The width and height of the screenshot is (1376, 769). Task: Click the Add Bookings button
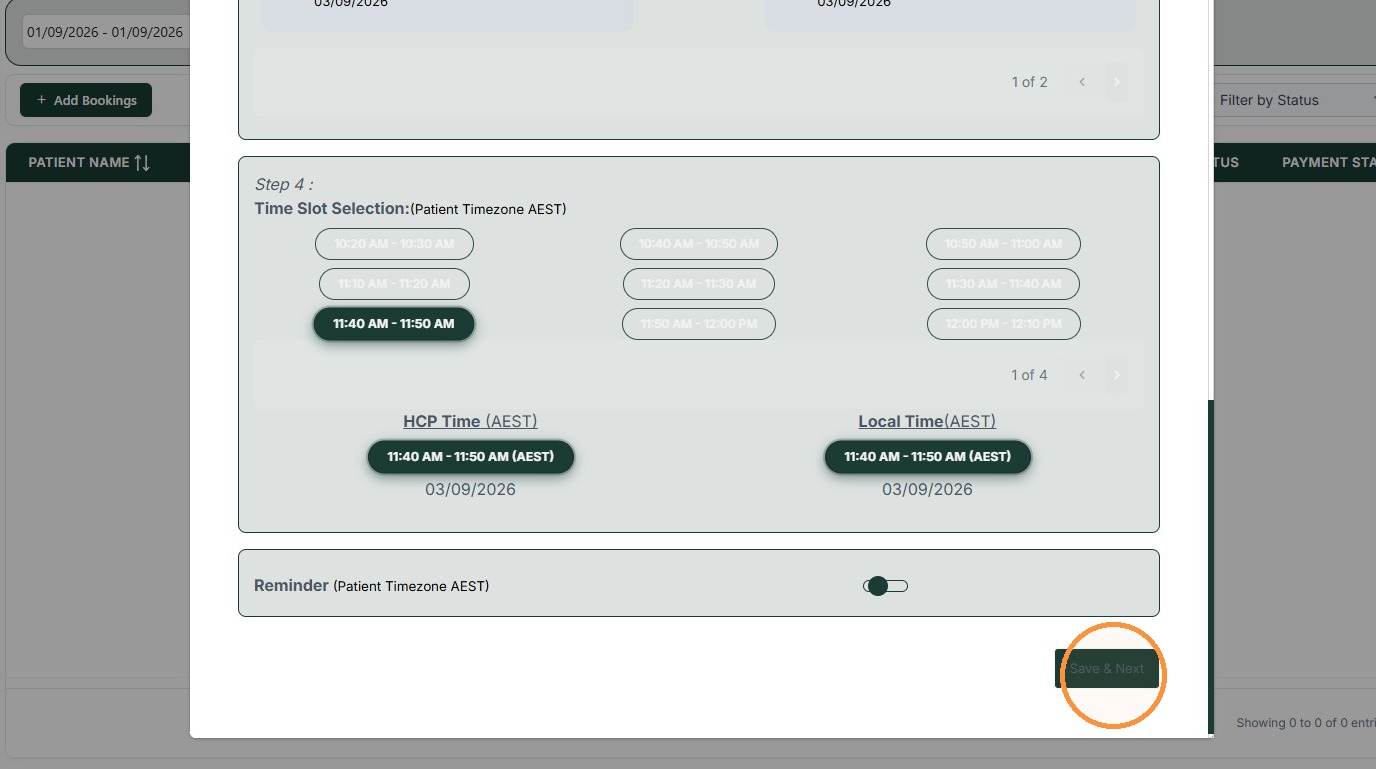coord(86,100)
